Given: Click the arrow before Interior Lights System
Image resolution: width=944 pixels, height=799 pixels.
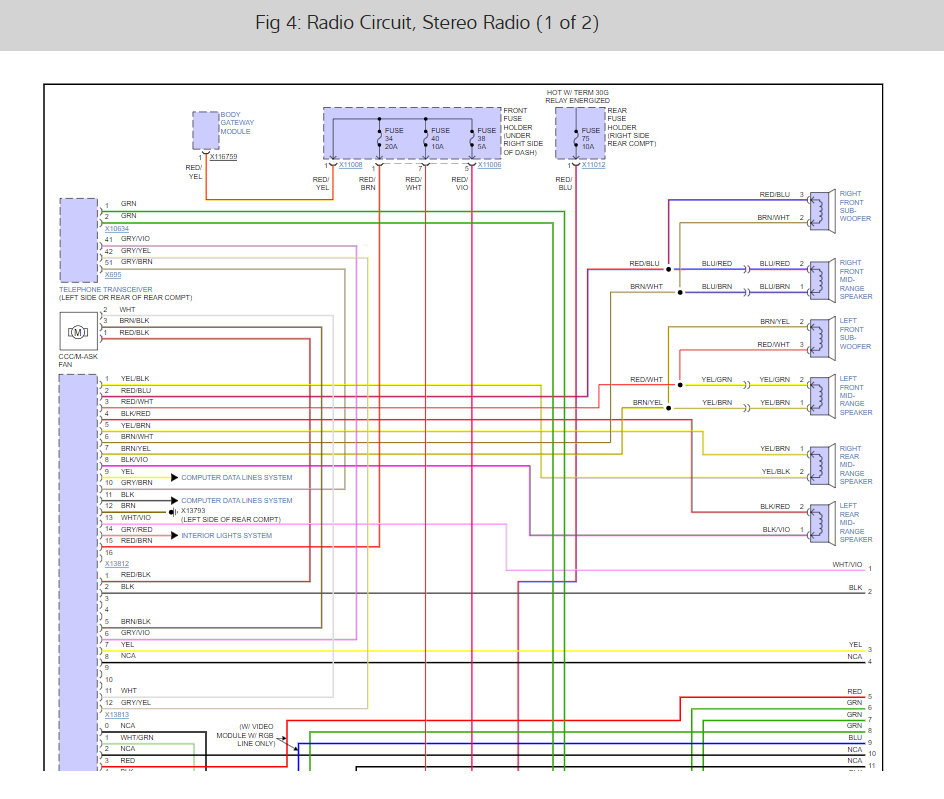Looking at the screenshot, I should tap(175, 535).
